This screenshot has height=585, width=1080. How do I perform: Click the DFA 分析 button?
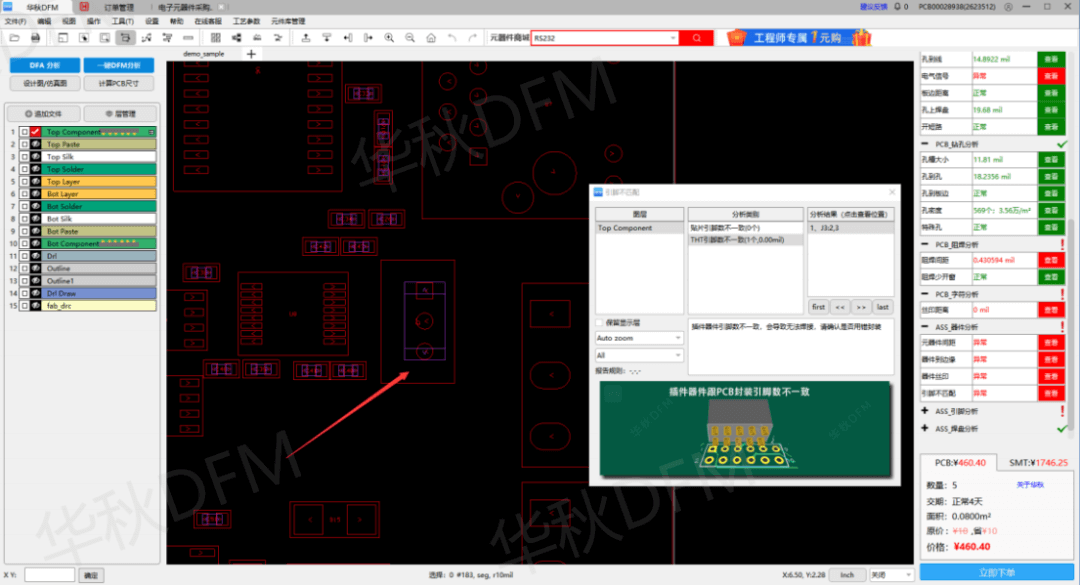45,65
